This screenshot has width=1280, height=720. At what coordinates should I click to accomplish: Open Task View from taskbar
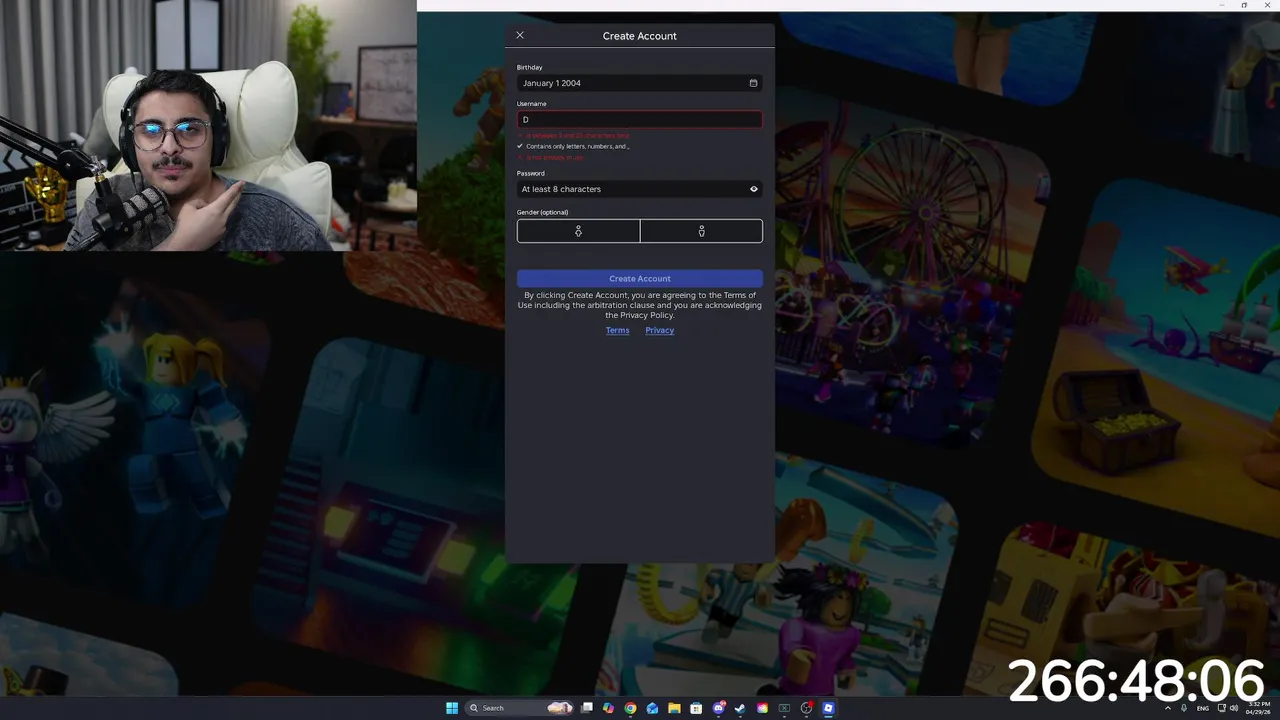587,708
